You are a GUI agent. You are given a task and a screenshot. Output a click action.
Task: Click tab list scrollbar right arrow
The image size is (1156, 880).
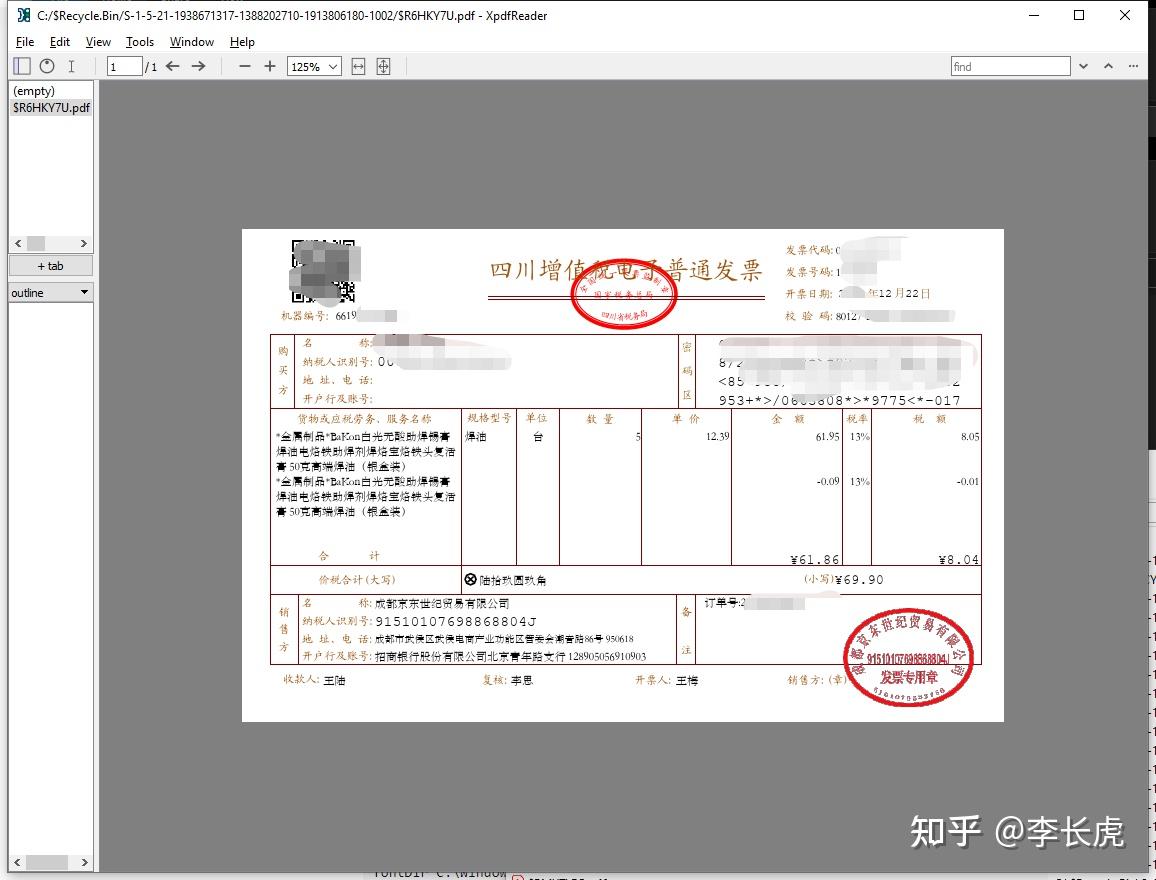click(83, 243)
